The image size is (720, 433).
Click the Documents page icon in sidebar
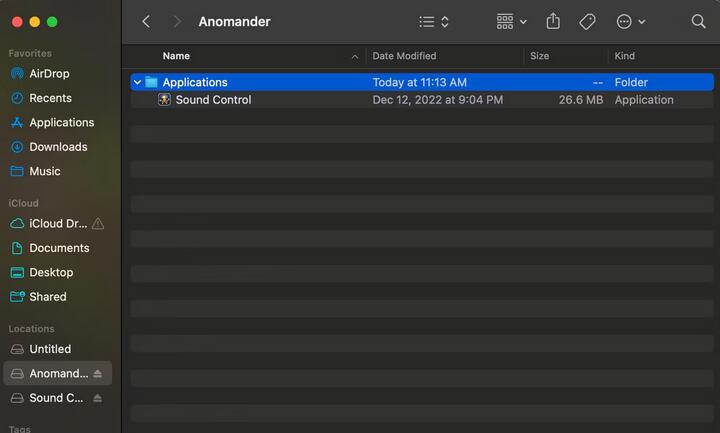click(x=17, y=248)
